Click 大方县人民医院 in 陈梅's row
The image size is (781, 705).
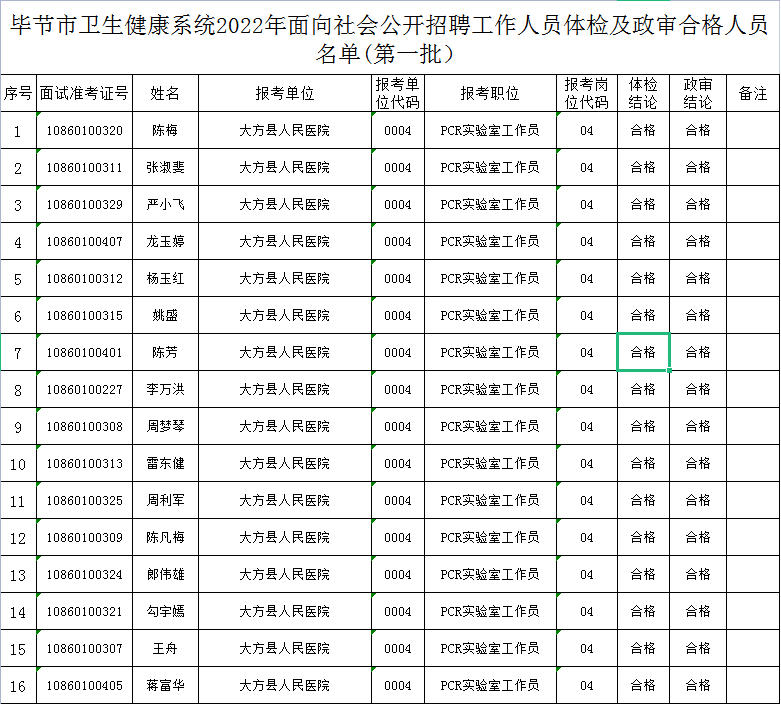point(285,131)
